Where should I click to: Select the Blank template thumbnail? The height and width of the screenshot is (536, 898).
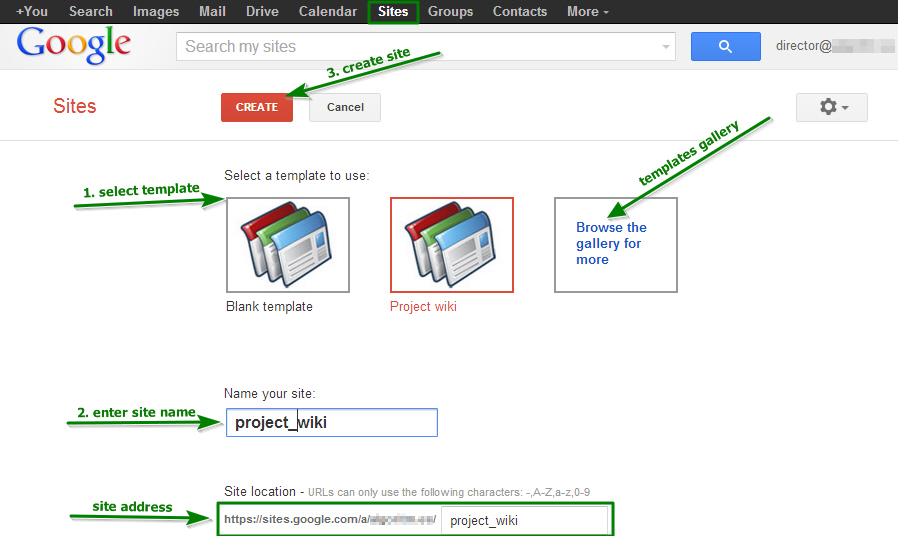click(x=287, y=245)
